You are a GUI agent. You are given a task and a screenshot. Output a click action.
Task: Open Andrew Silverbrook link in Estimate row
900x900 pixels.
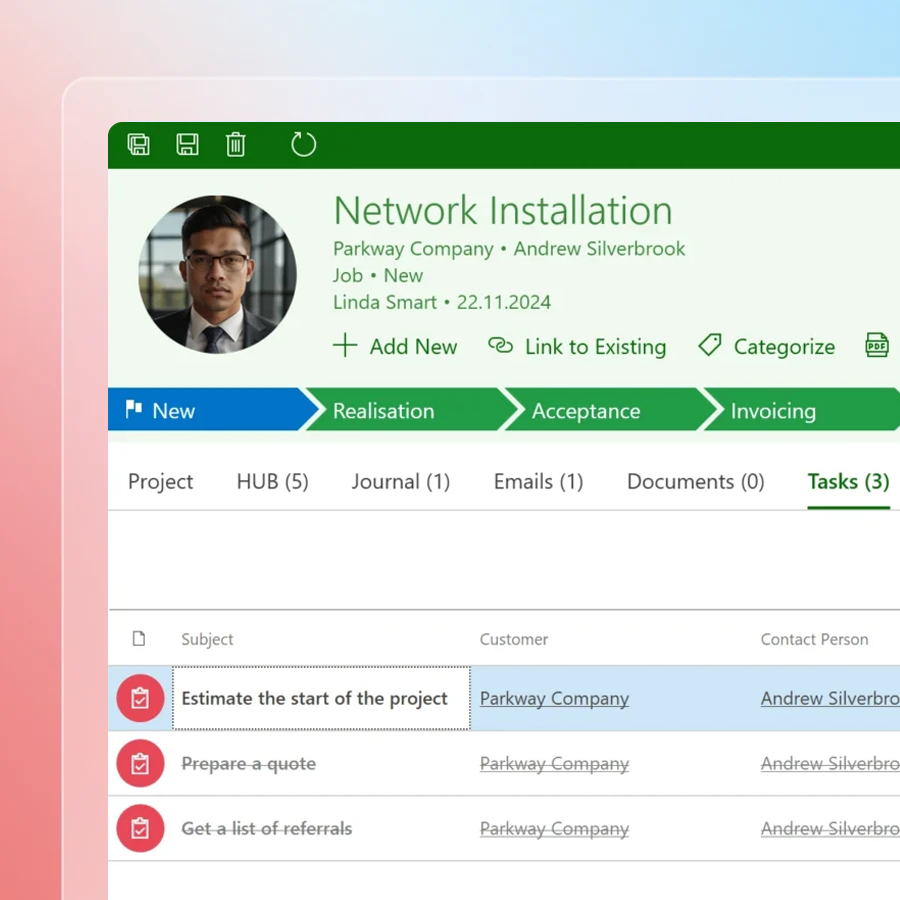830,699
